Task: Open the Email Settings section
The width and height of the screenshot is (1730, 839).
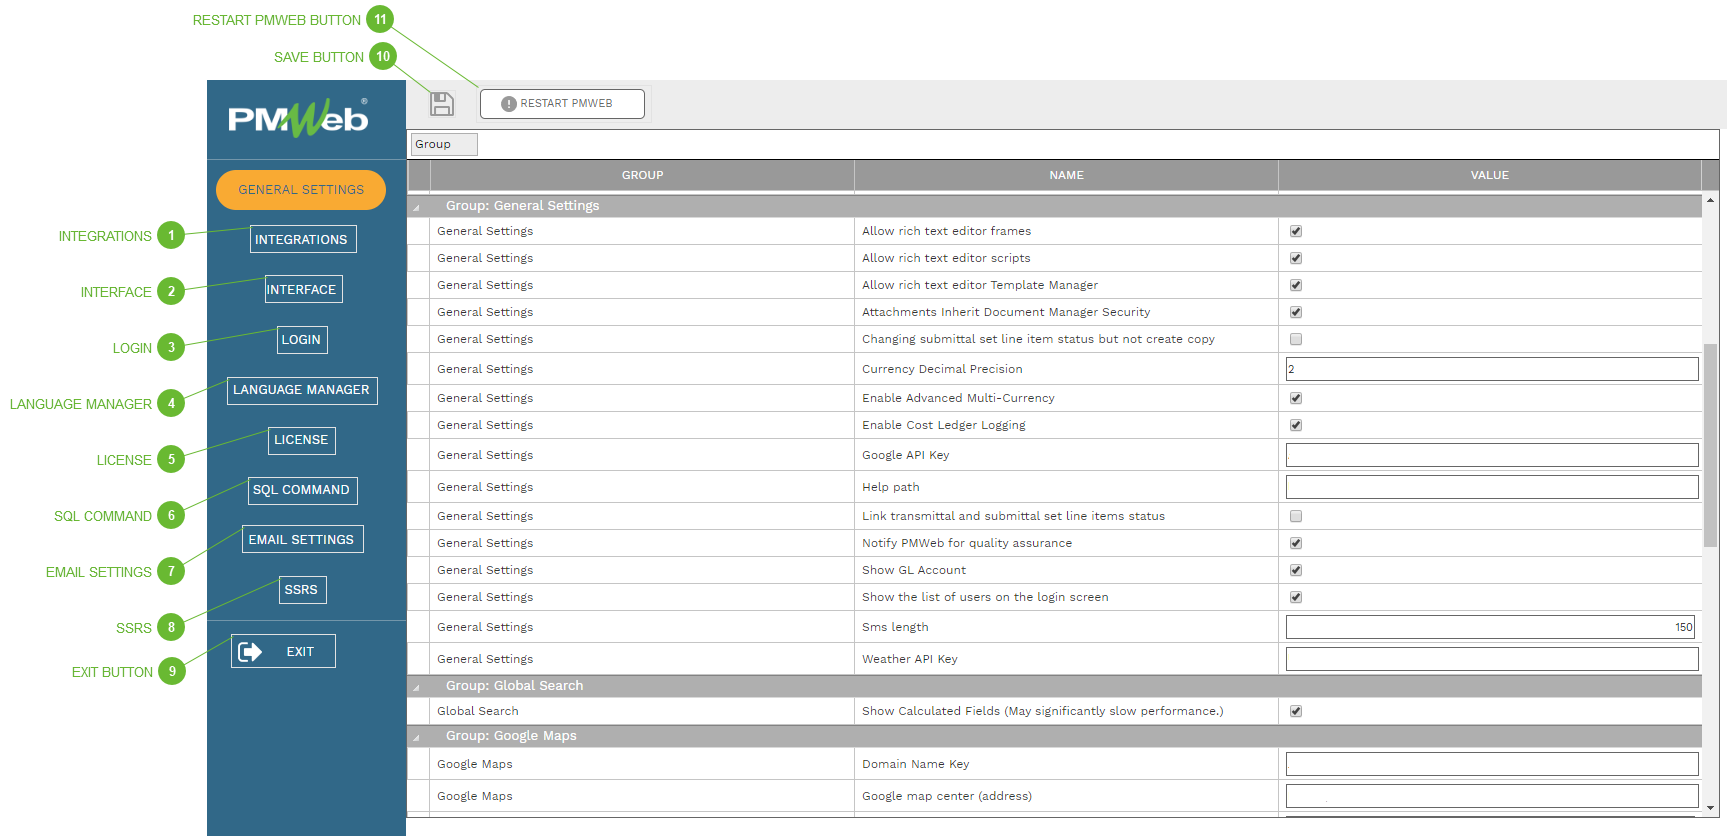Action: pyautogui.click(x=301, y=539)
